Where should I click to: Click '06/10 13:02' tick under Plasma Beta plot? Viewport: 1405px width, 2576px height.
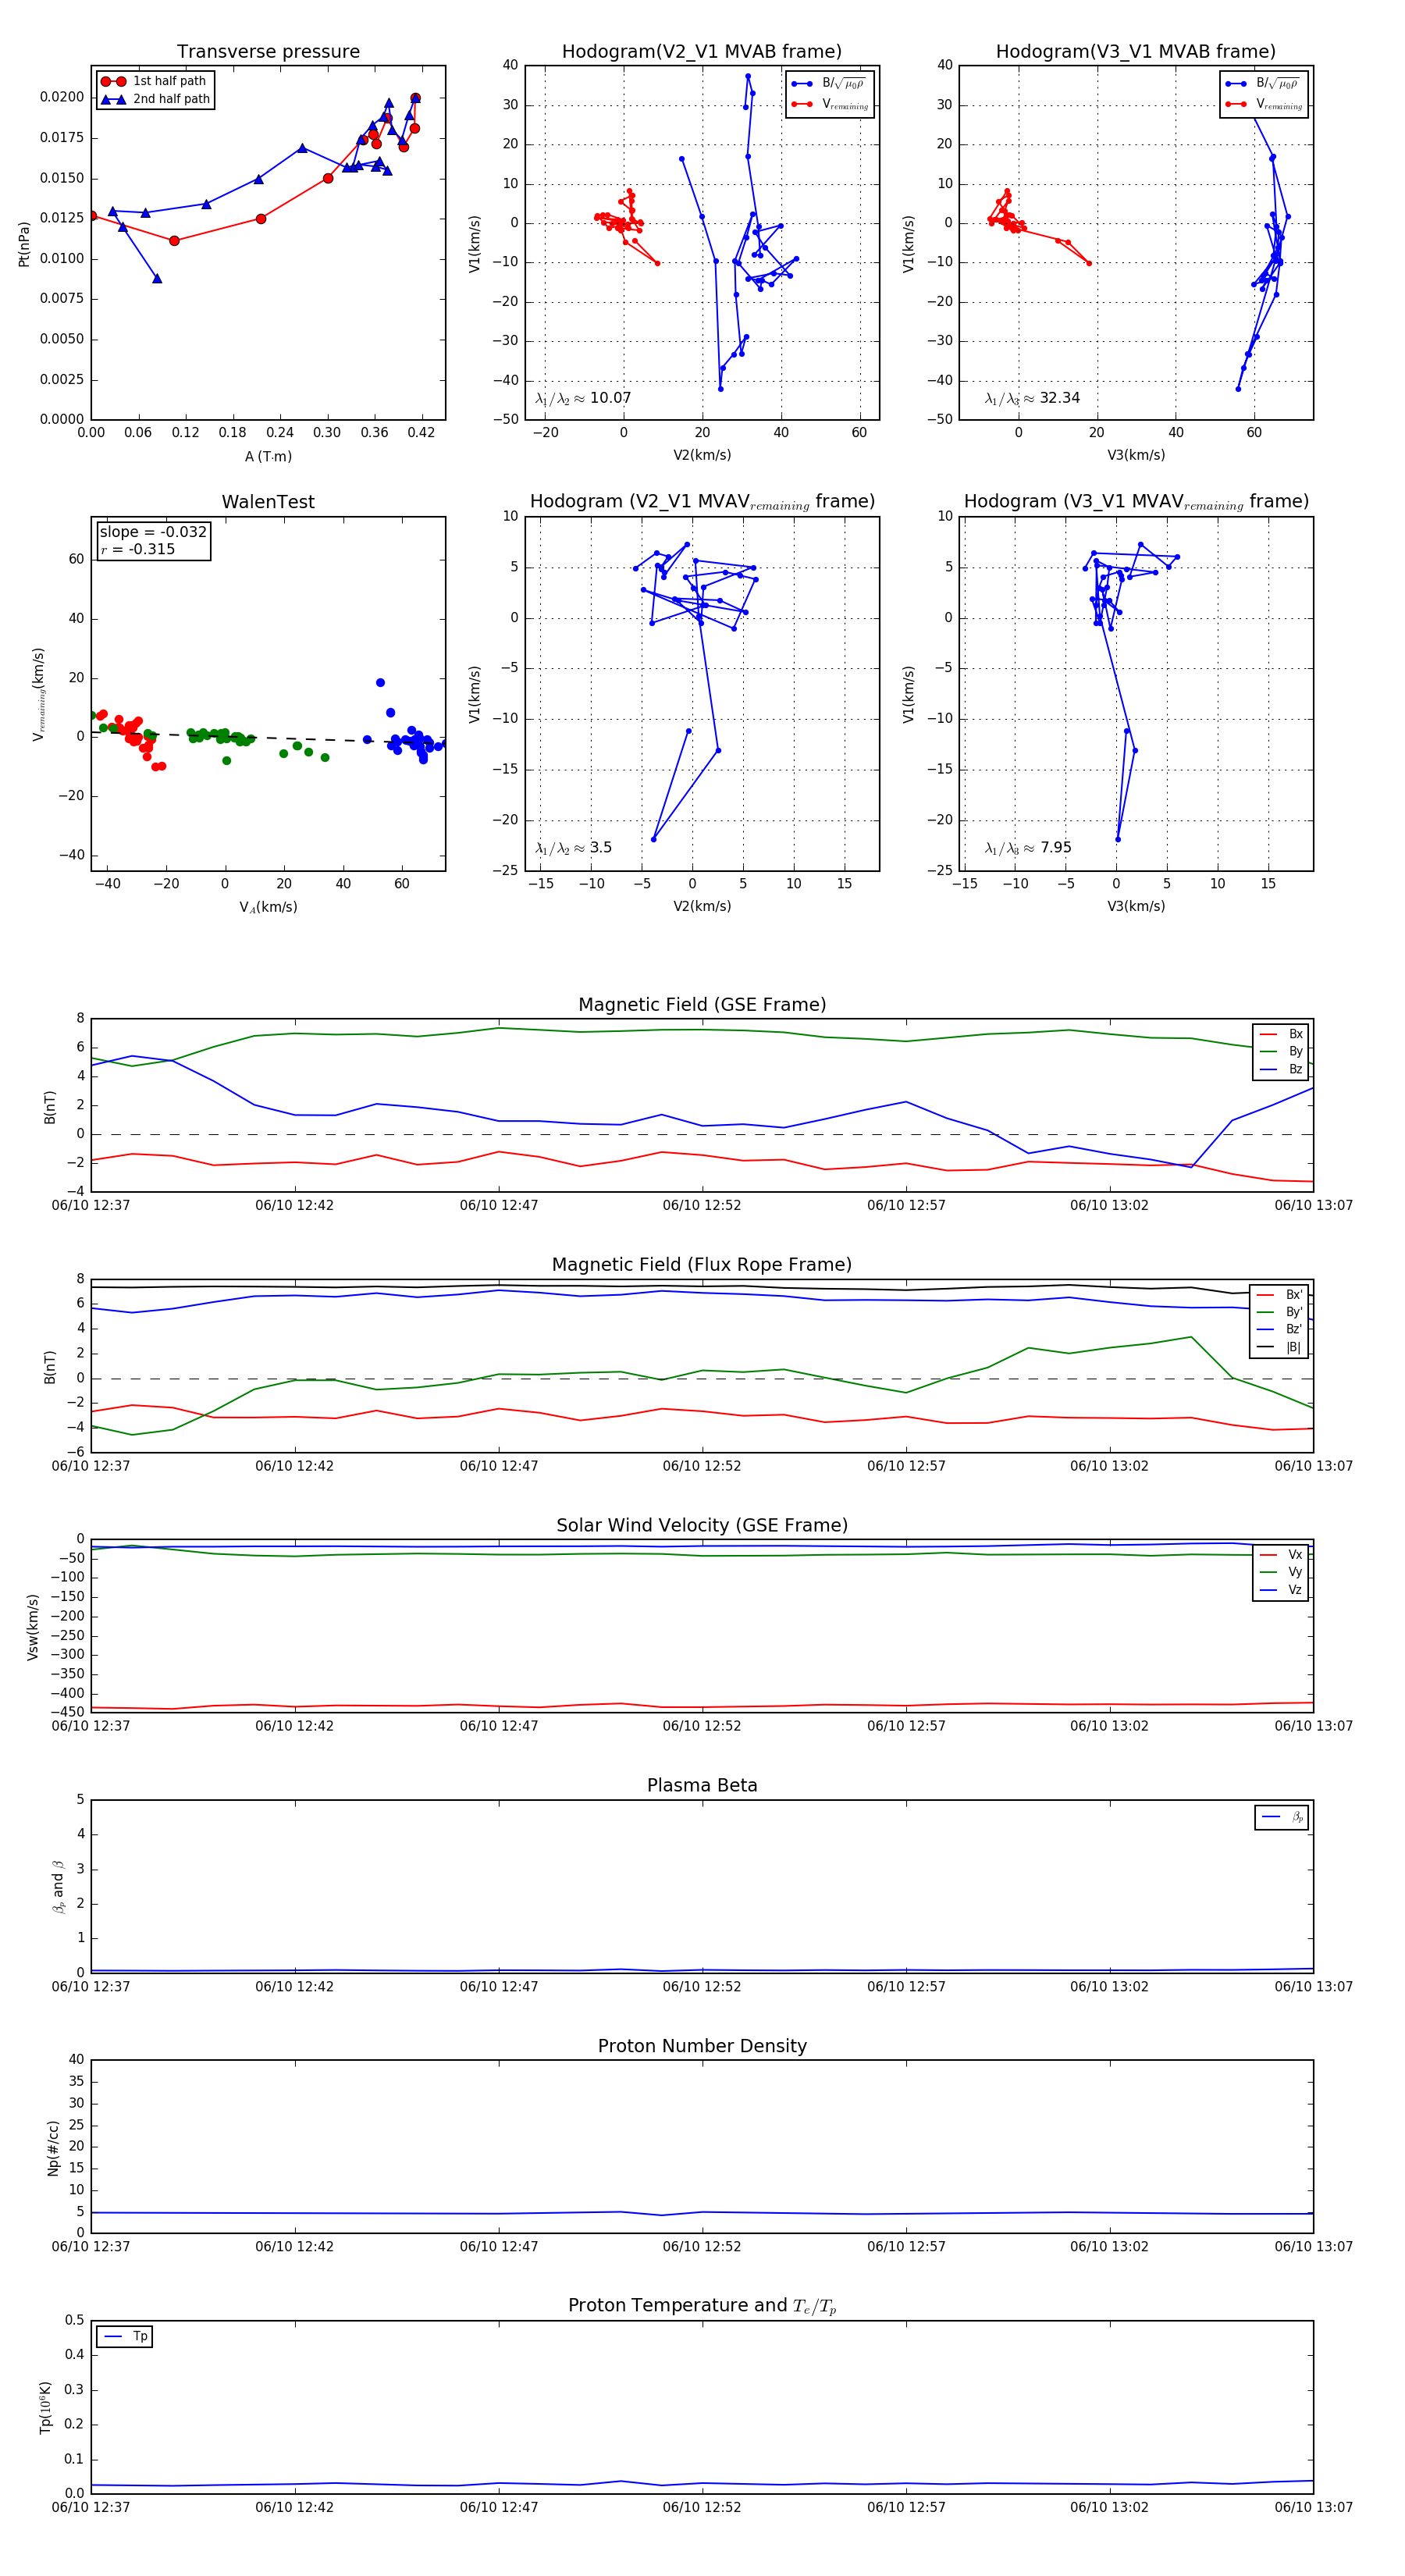tap(1109, 1986)
